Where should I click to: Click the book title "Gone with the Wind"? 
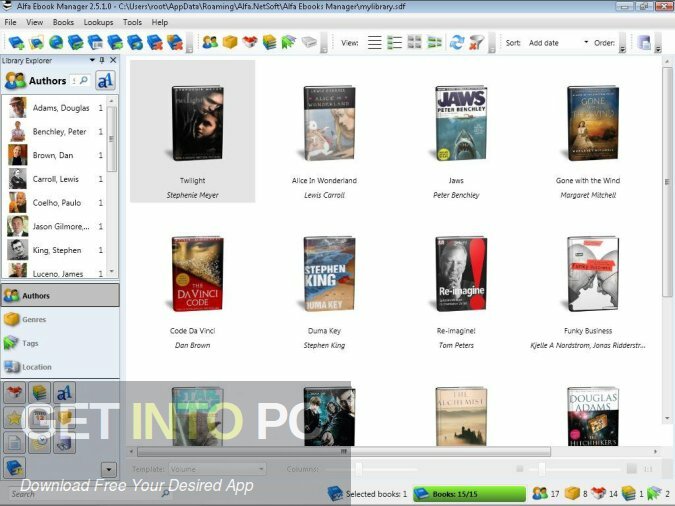588,180
